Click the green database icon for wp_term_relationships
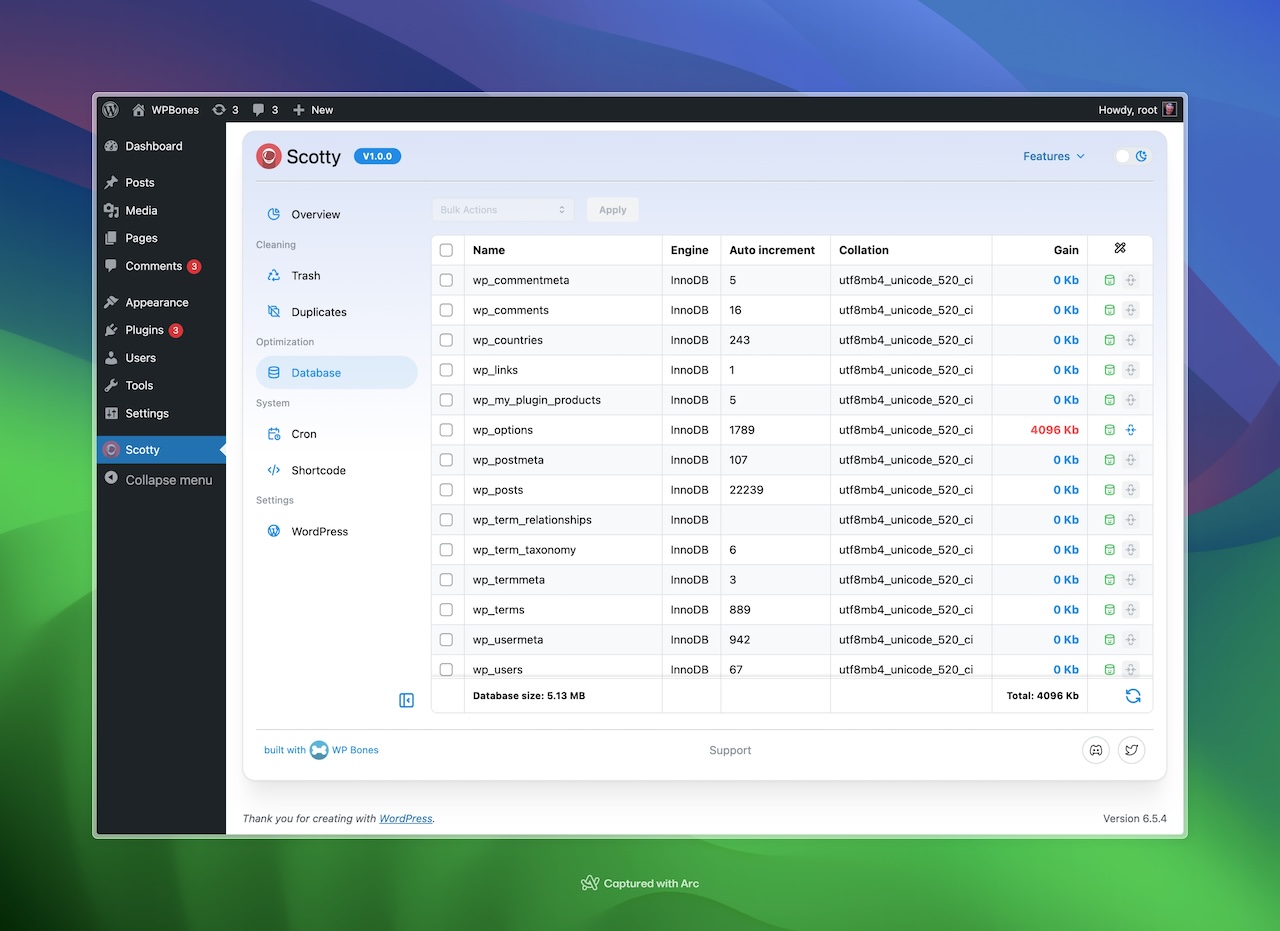1280x931 pixels. pos(1109,520)
